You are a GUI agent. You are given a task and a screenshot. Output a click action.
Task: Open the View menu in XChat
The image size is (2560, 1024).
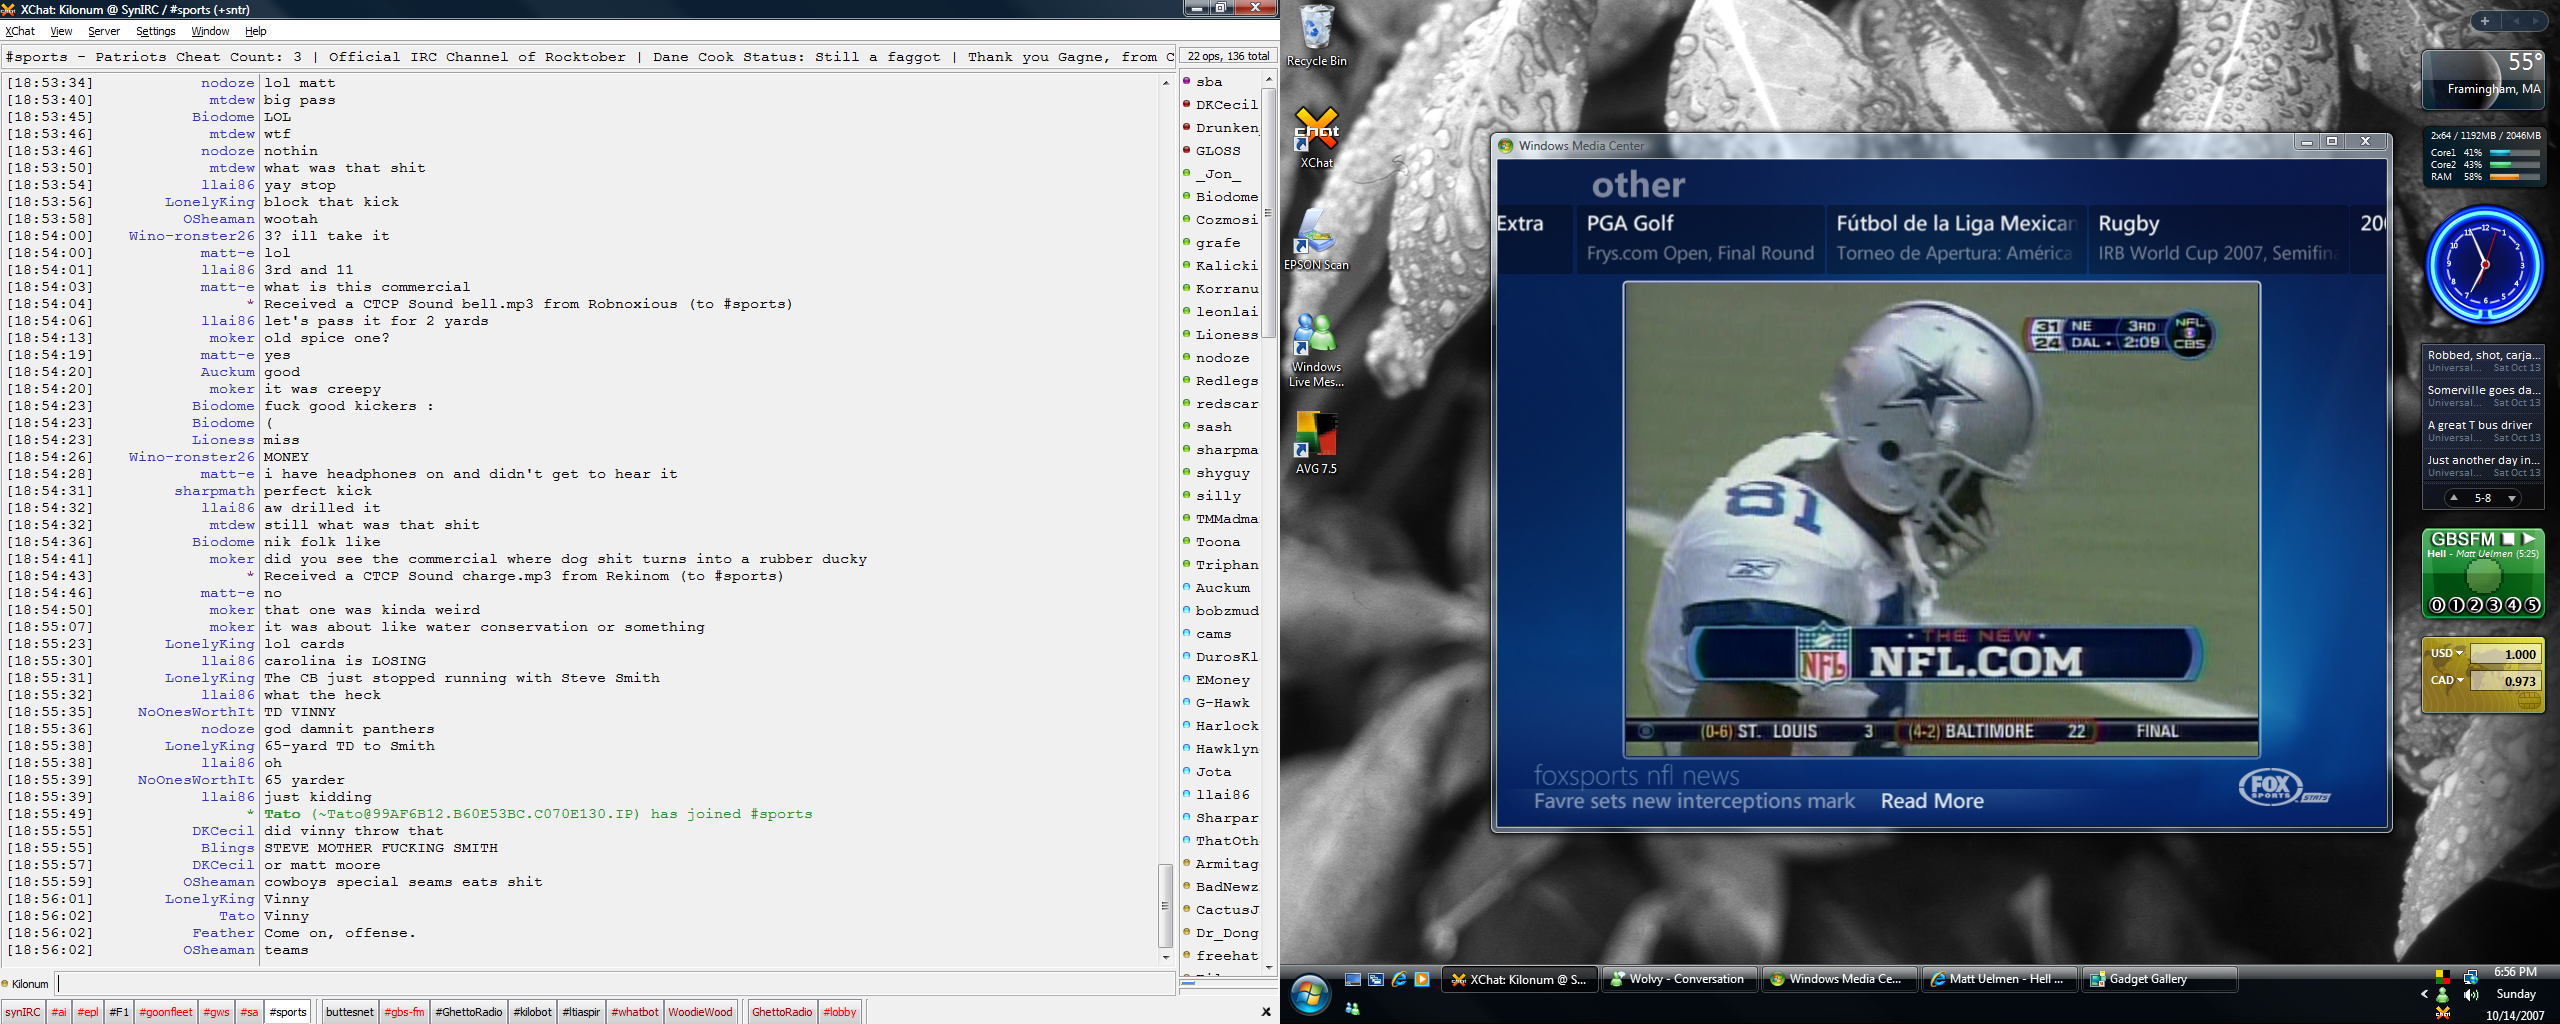pyautogui.click(x=62, y=31)
